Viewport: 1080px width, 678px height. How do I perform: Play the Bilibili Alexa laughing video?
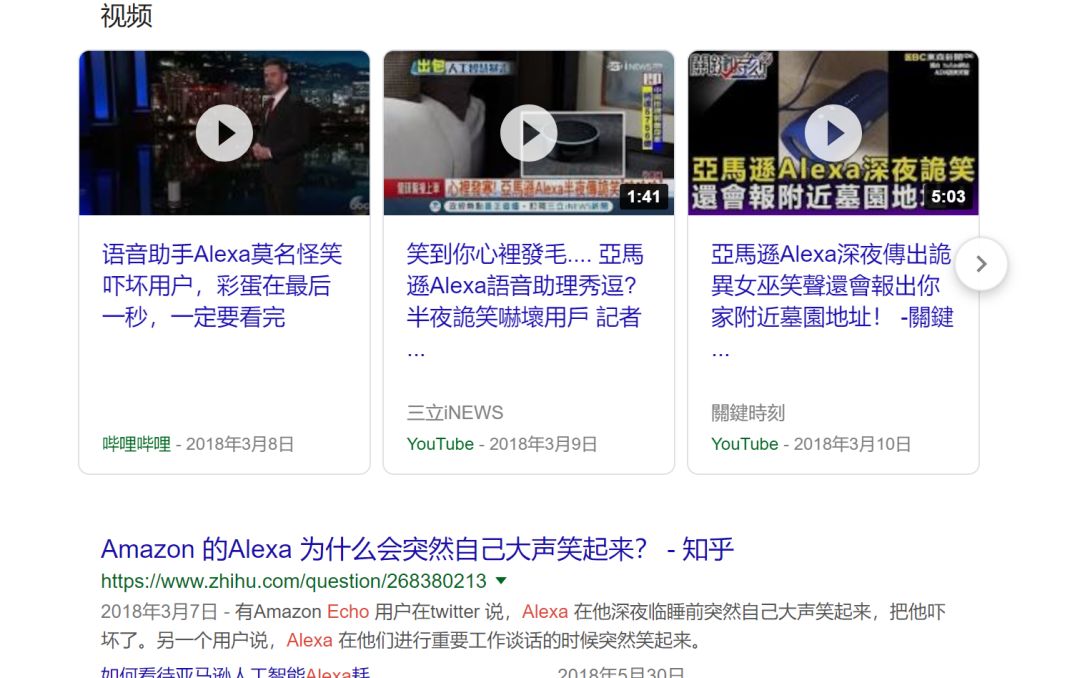point(224,133)
